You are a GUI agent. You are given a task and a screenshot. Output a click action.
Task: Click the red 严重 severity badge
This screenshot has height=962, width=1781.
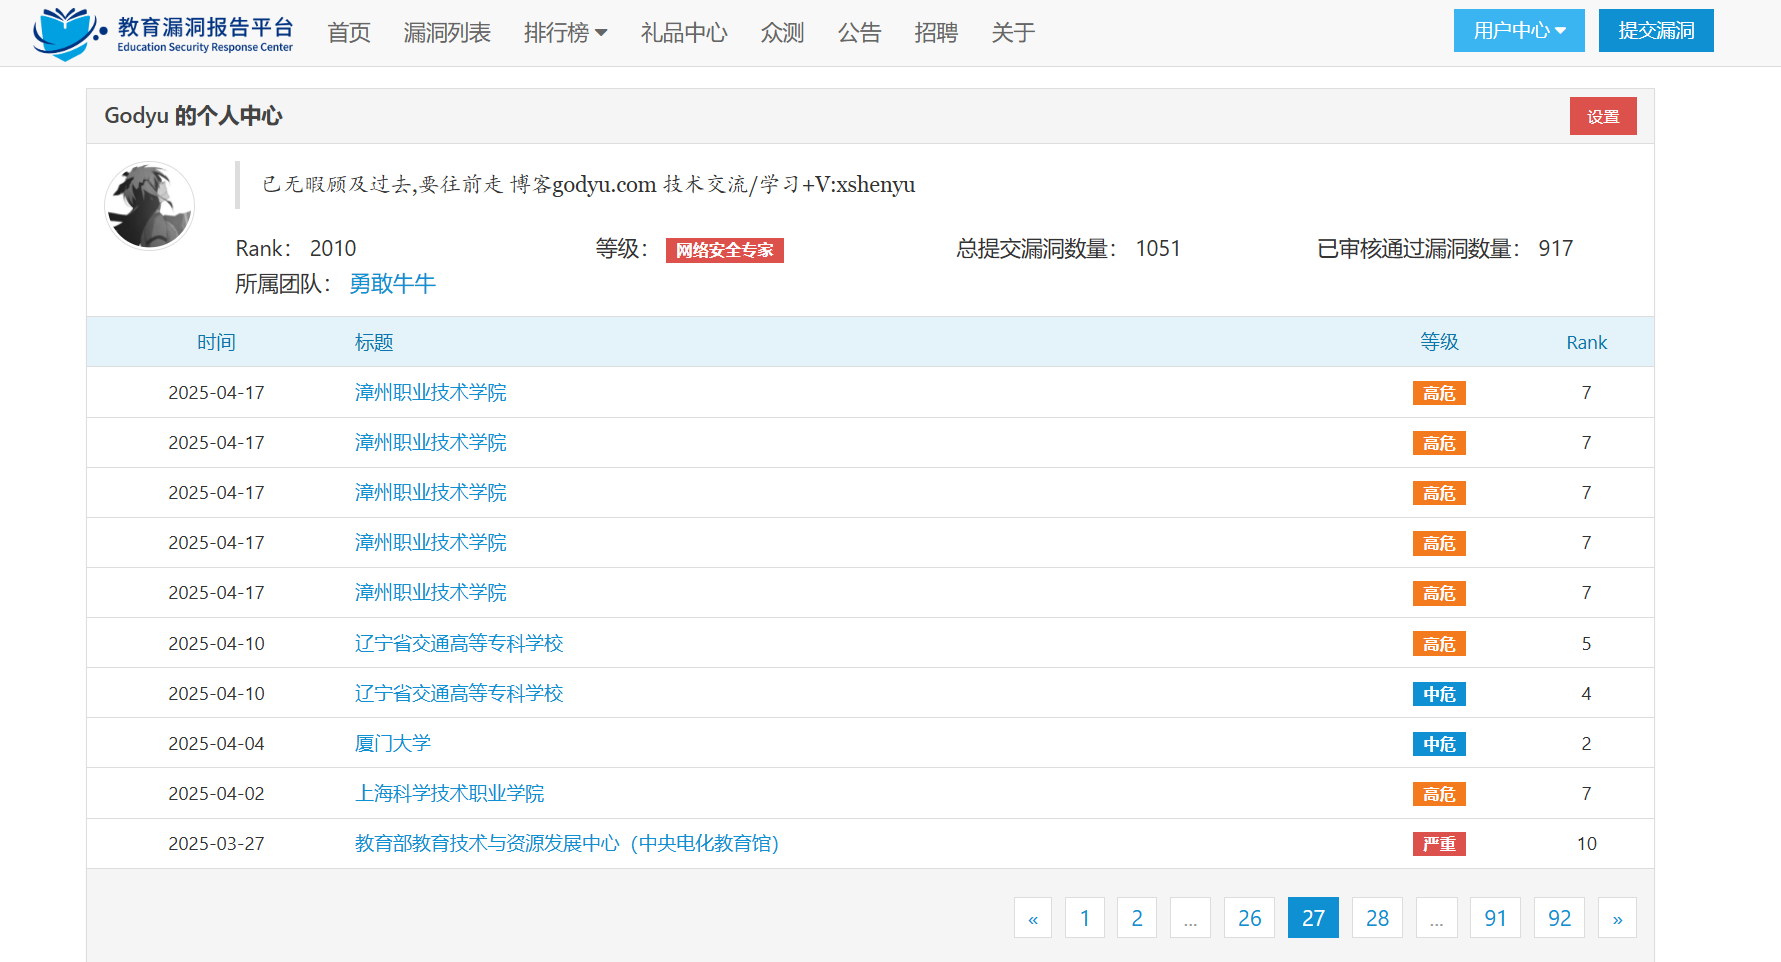[1439, 844]
